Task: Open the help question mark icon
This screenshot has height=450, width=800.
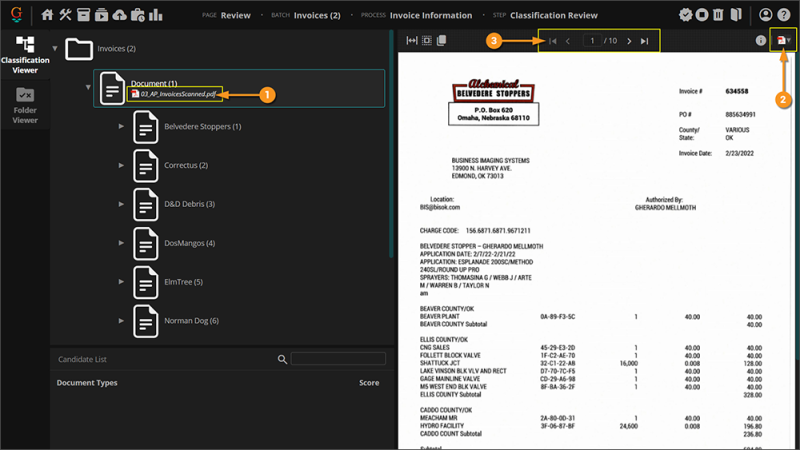Action: click(784, 15)
